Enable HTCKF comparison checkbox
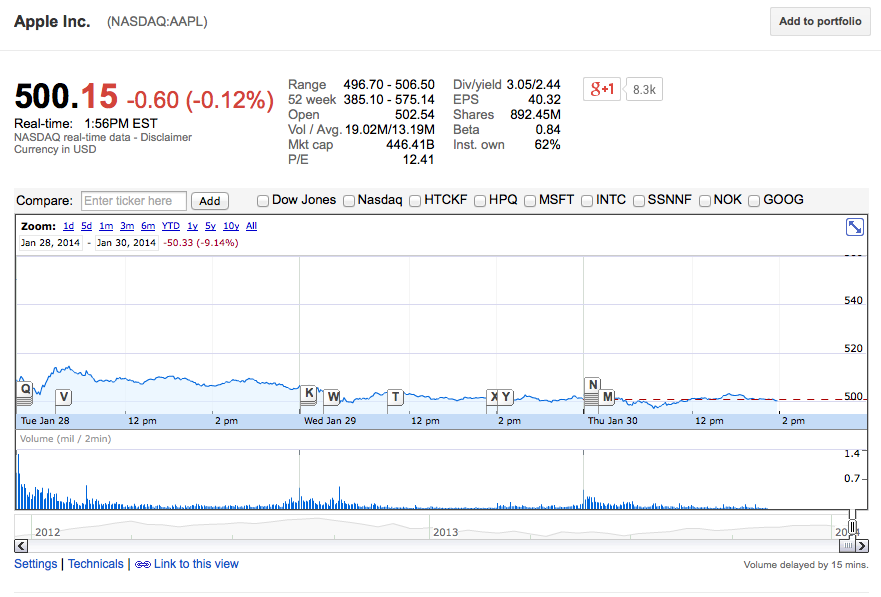 pos(415,200)
